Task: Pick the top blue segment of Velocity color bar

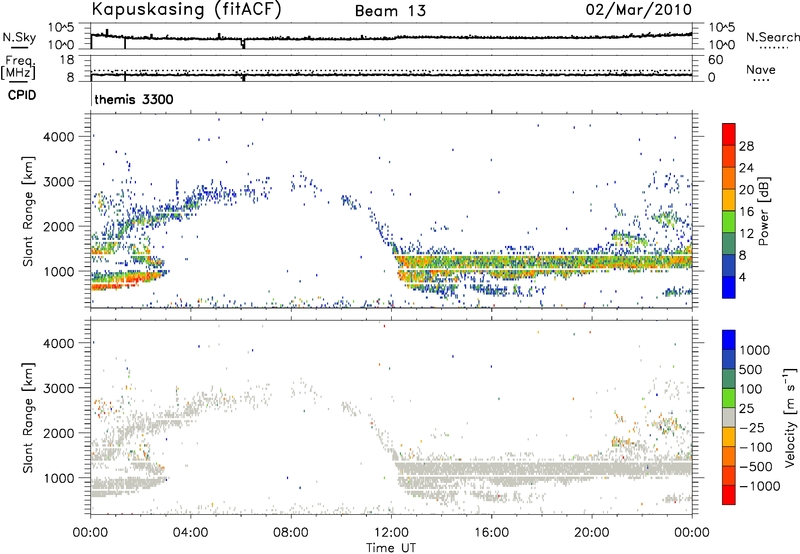Action: pos(729,340)
